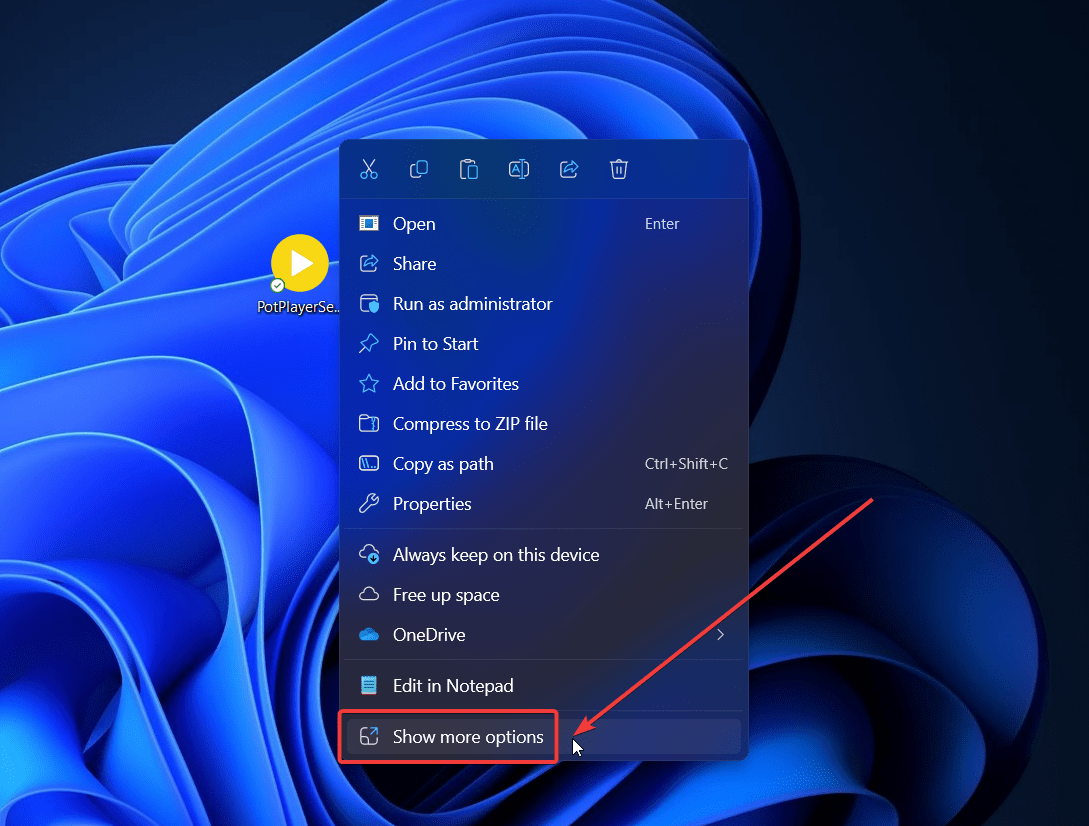Image resolution: width=1089 pixels, height=826 pixels.
Task: Choose Run as administrator
Action: [471, 303]
